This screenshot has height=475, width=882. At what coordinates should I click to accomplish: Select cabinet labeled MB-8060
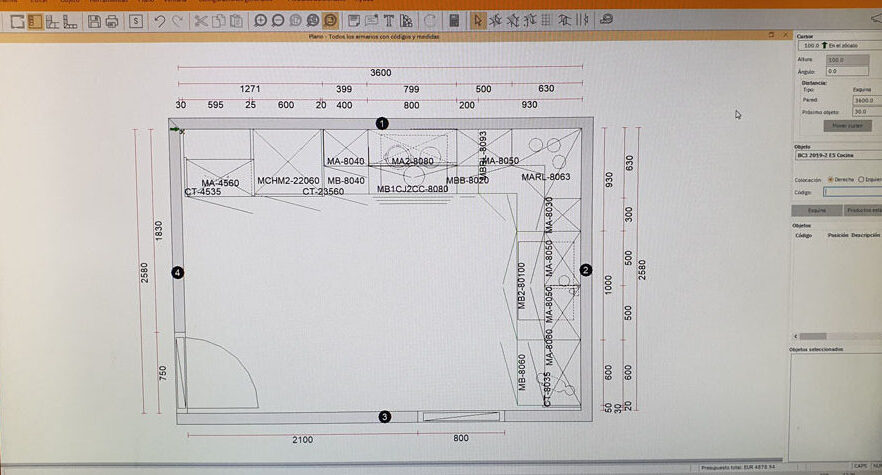[x=522, y=373]
